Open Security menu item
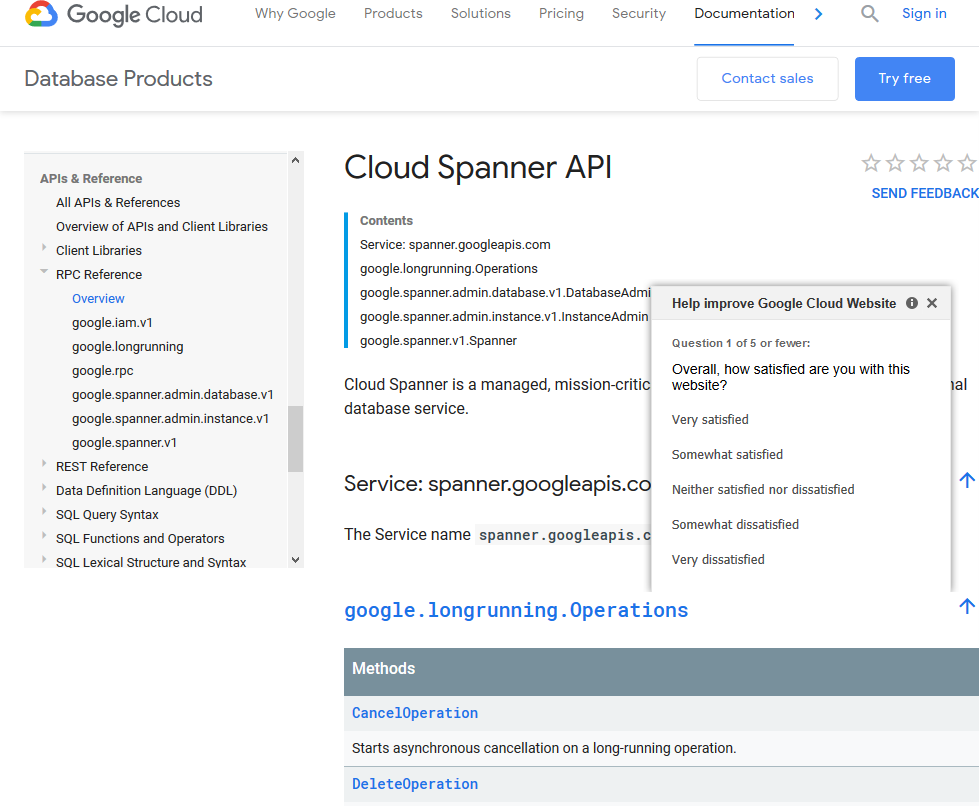979x806 pixels. click(x=639, y=14)
